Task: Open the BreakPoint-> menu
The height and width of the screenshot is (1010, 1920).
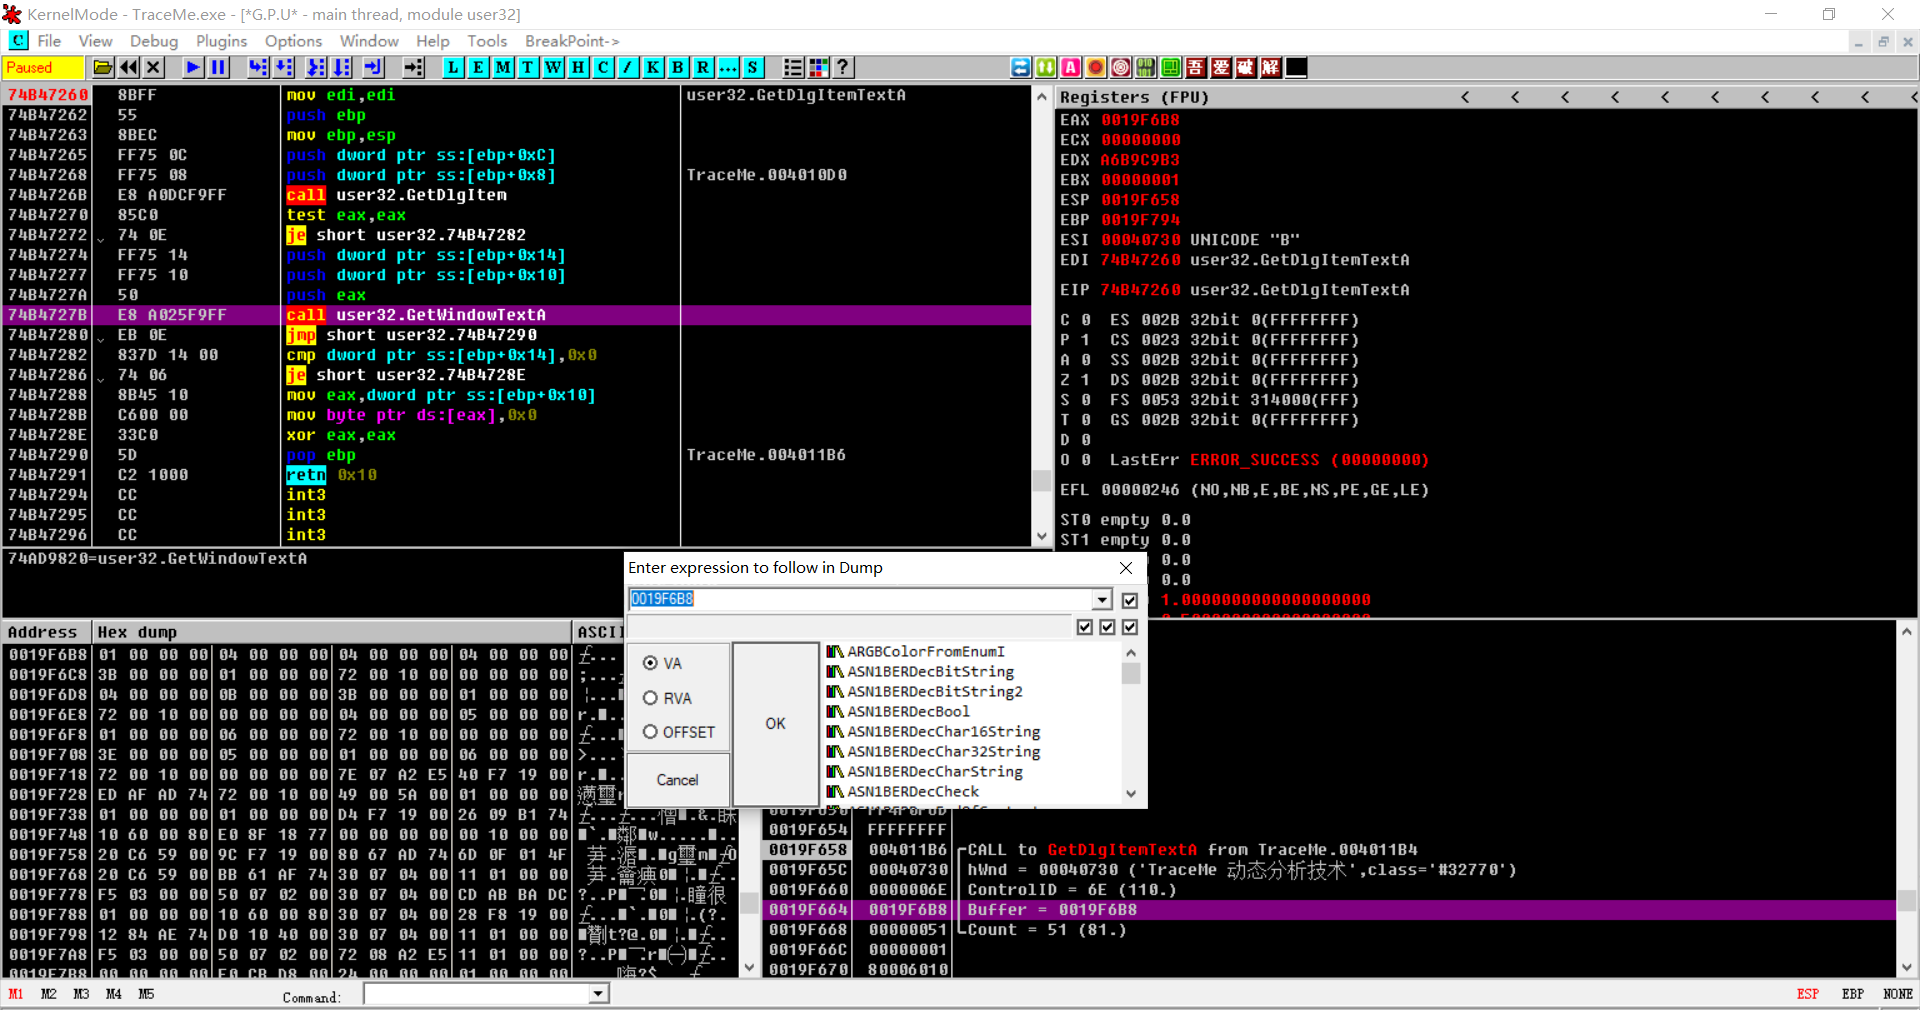Action: pyautogui.click(x=572, y=41)
